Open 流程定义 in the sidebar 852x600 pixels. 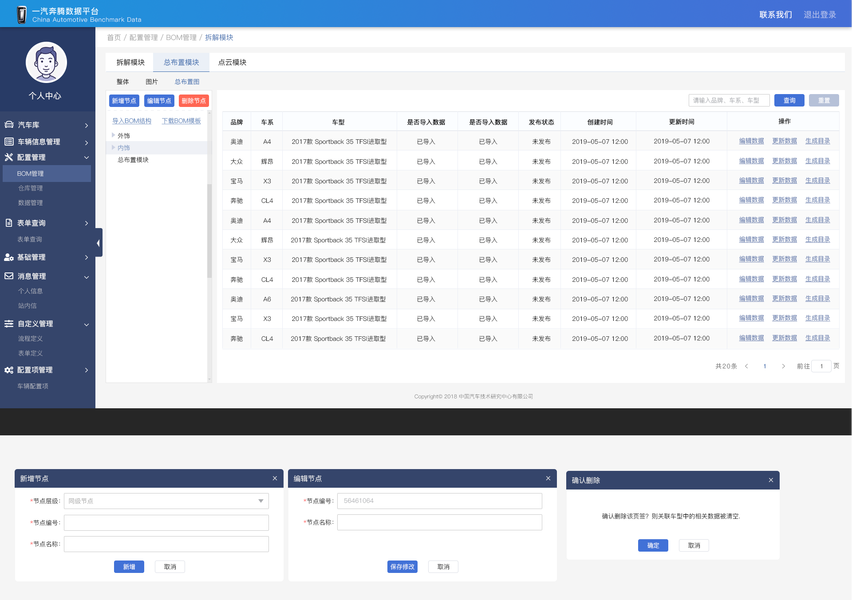click(x=30, y=339)
